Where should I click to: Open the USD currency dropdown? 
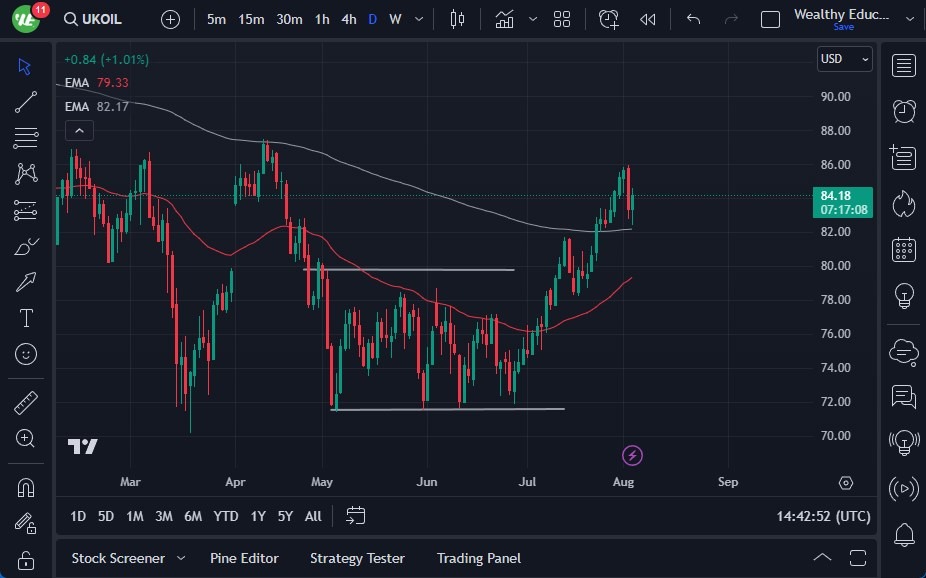pyautogui.click(x=844, y=59)
